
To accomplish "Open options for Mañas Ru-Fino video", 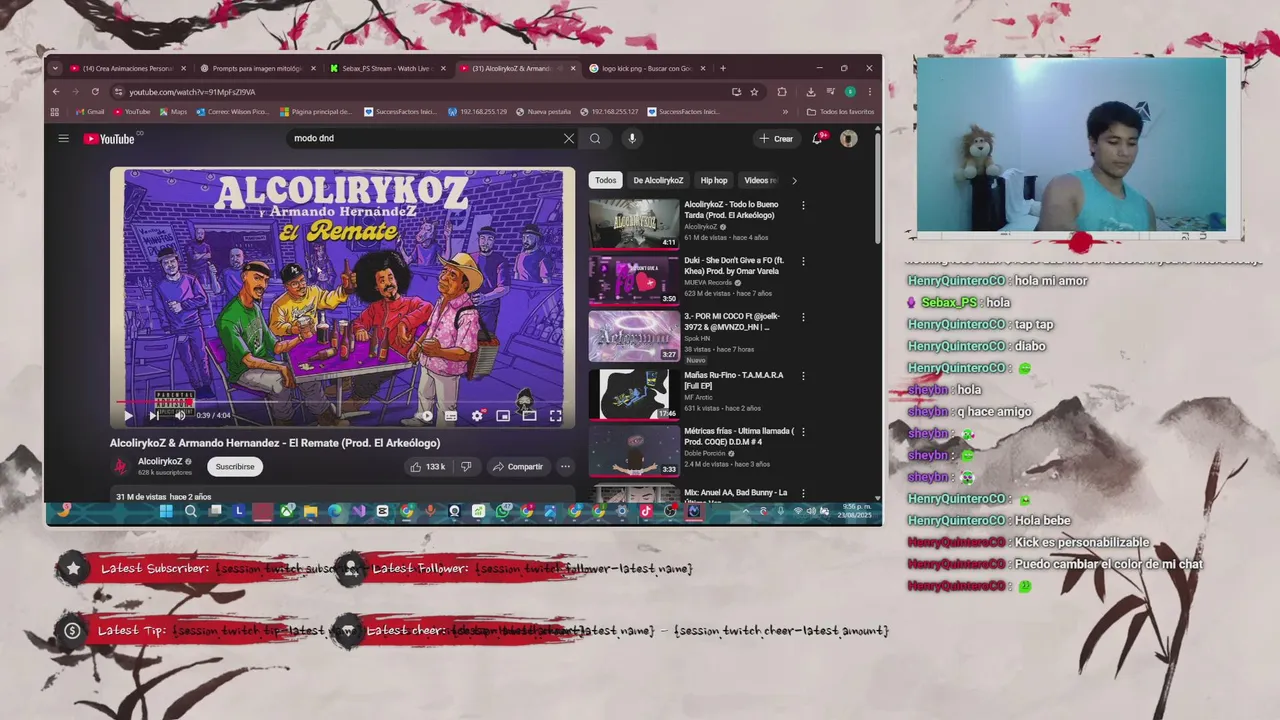I will tap(802, 377).
